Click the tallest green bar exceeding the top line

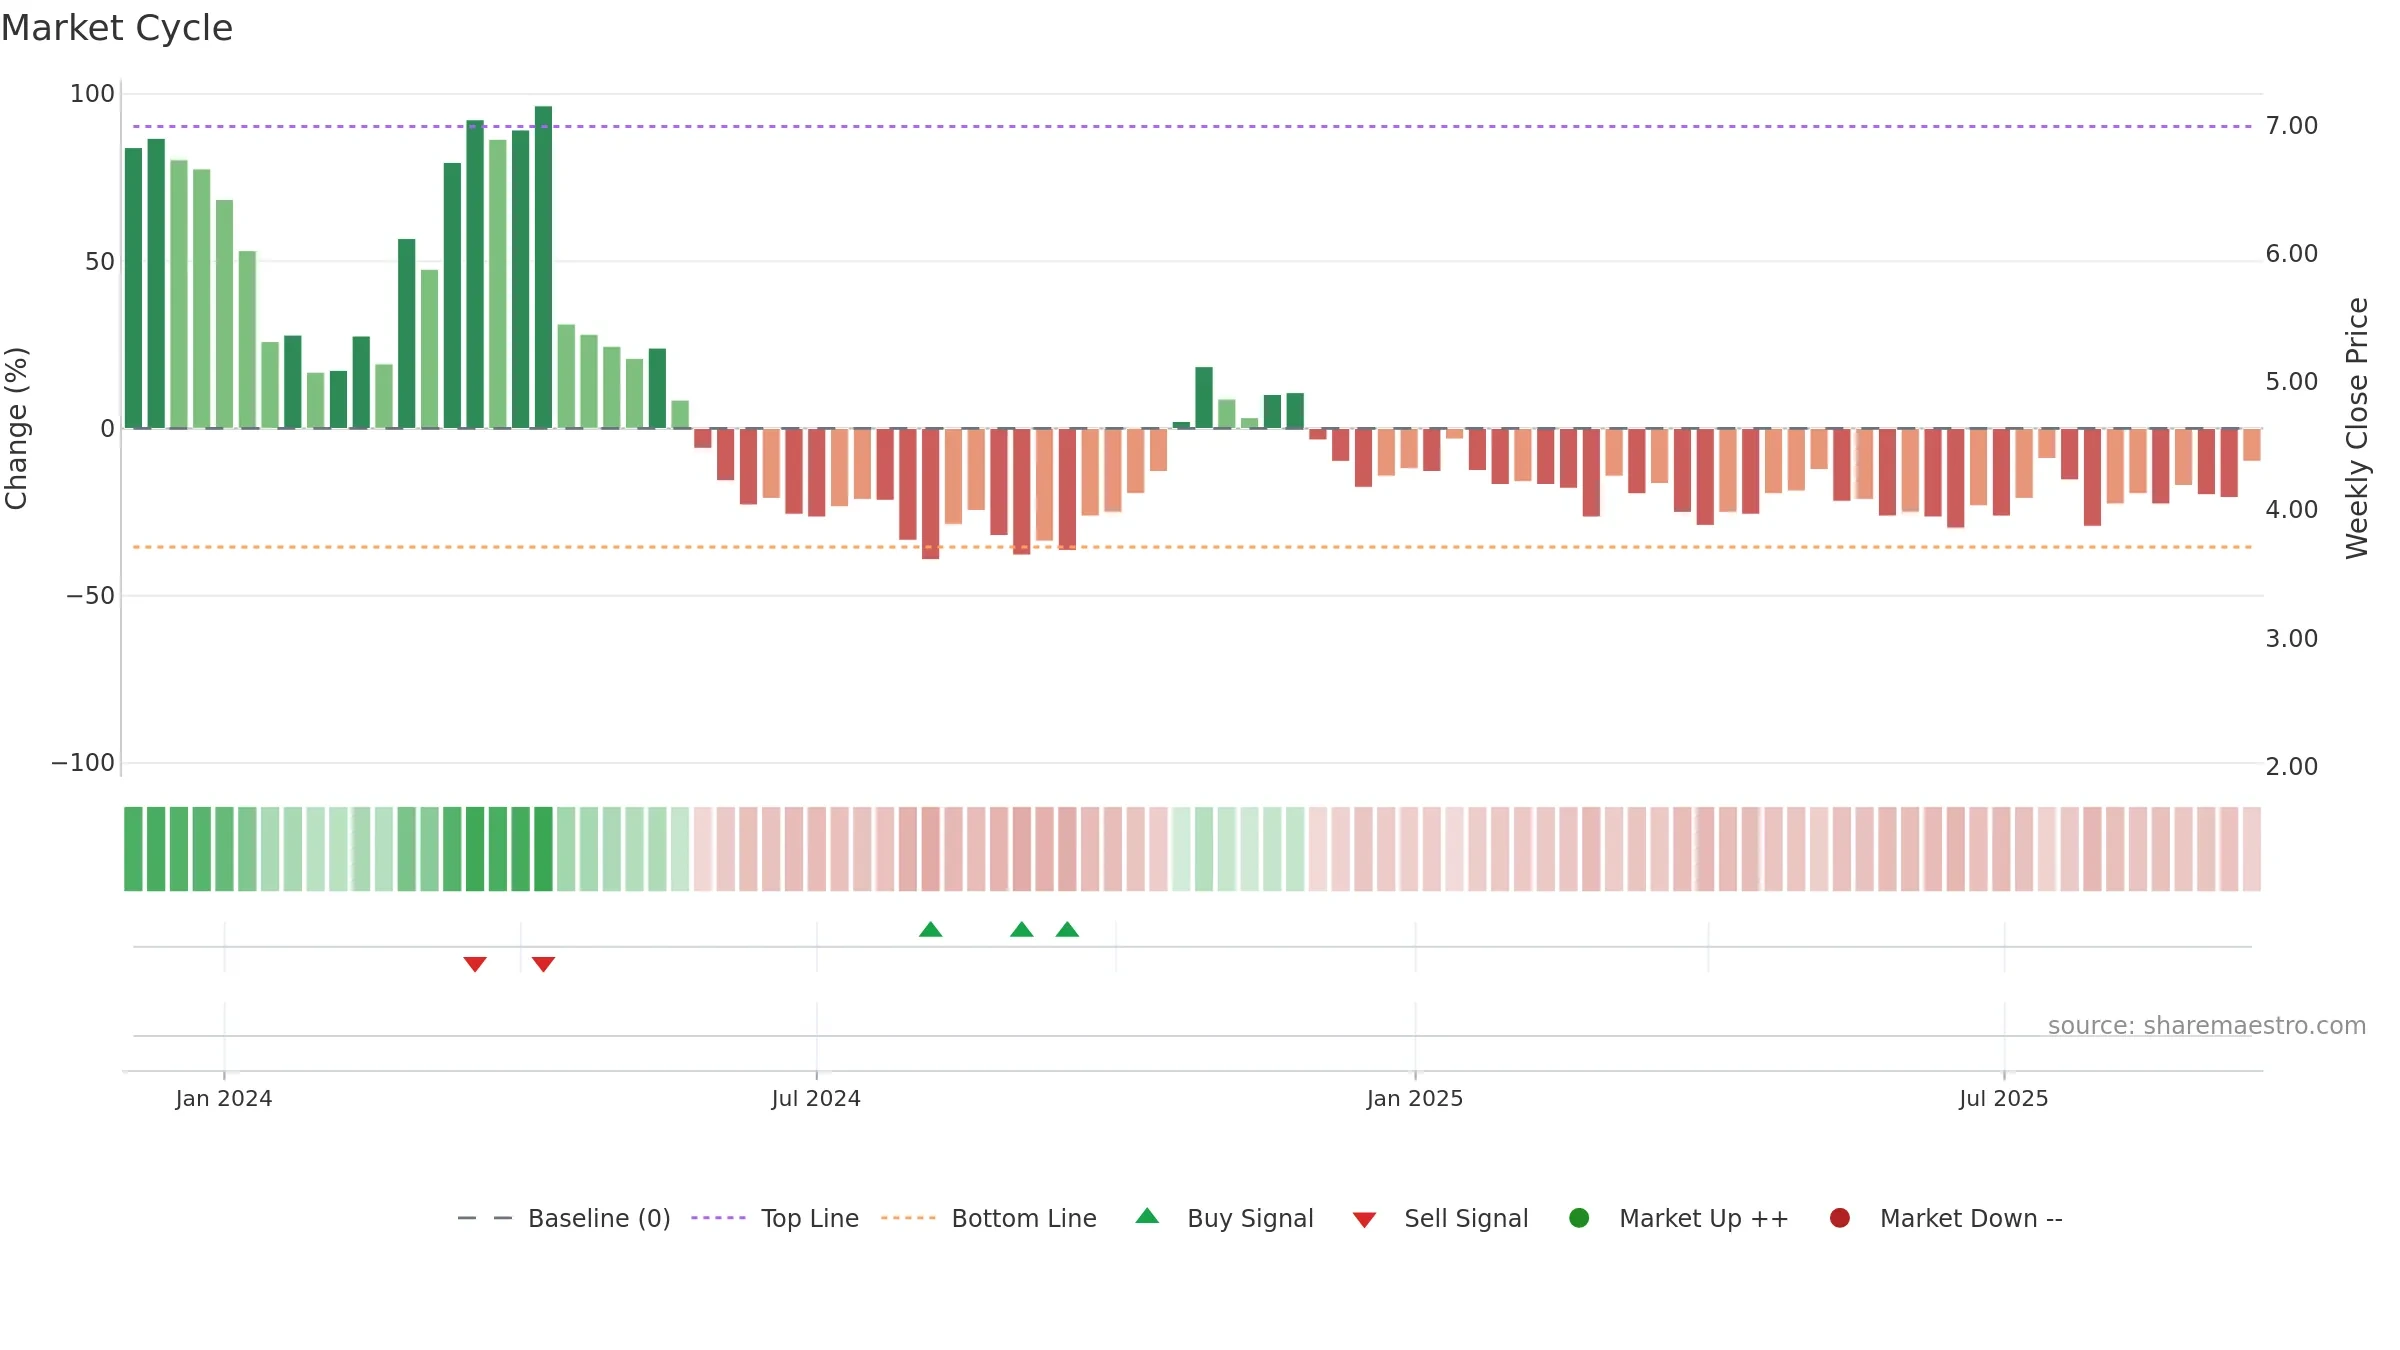click(x=543, y=267)
